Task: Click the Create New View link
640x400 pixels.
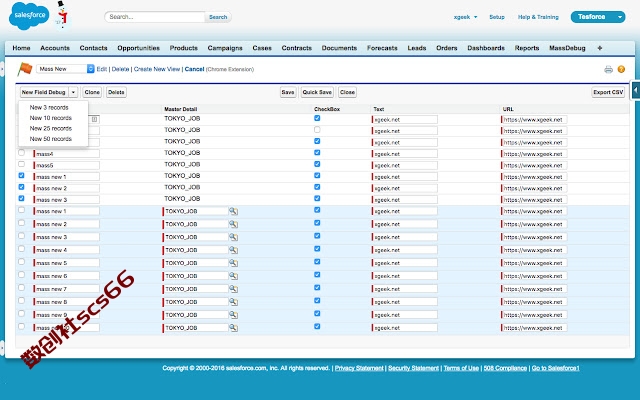Action: [157, 69]
